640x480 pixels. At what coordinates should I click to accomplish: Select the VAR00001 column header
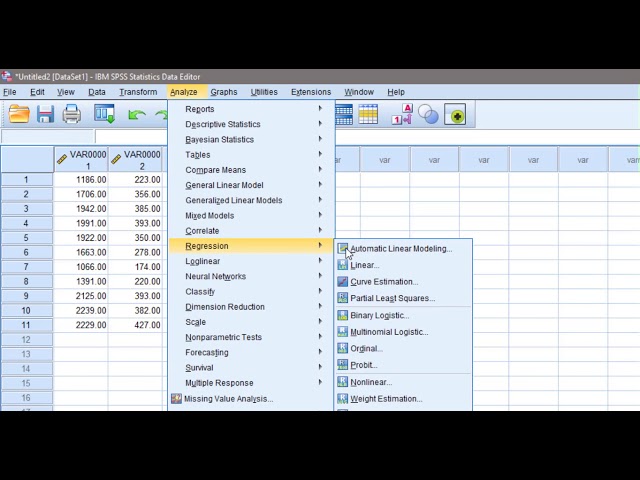[x=81, y=160]
